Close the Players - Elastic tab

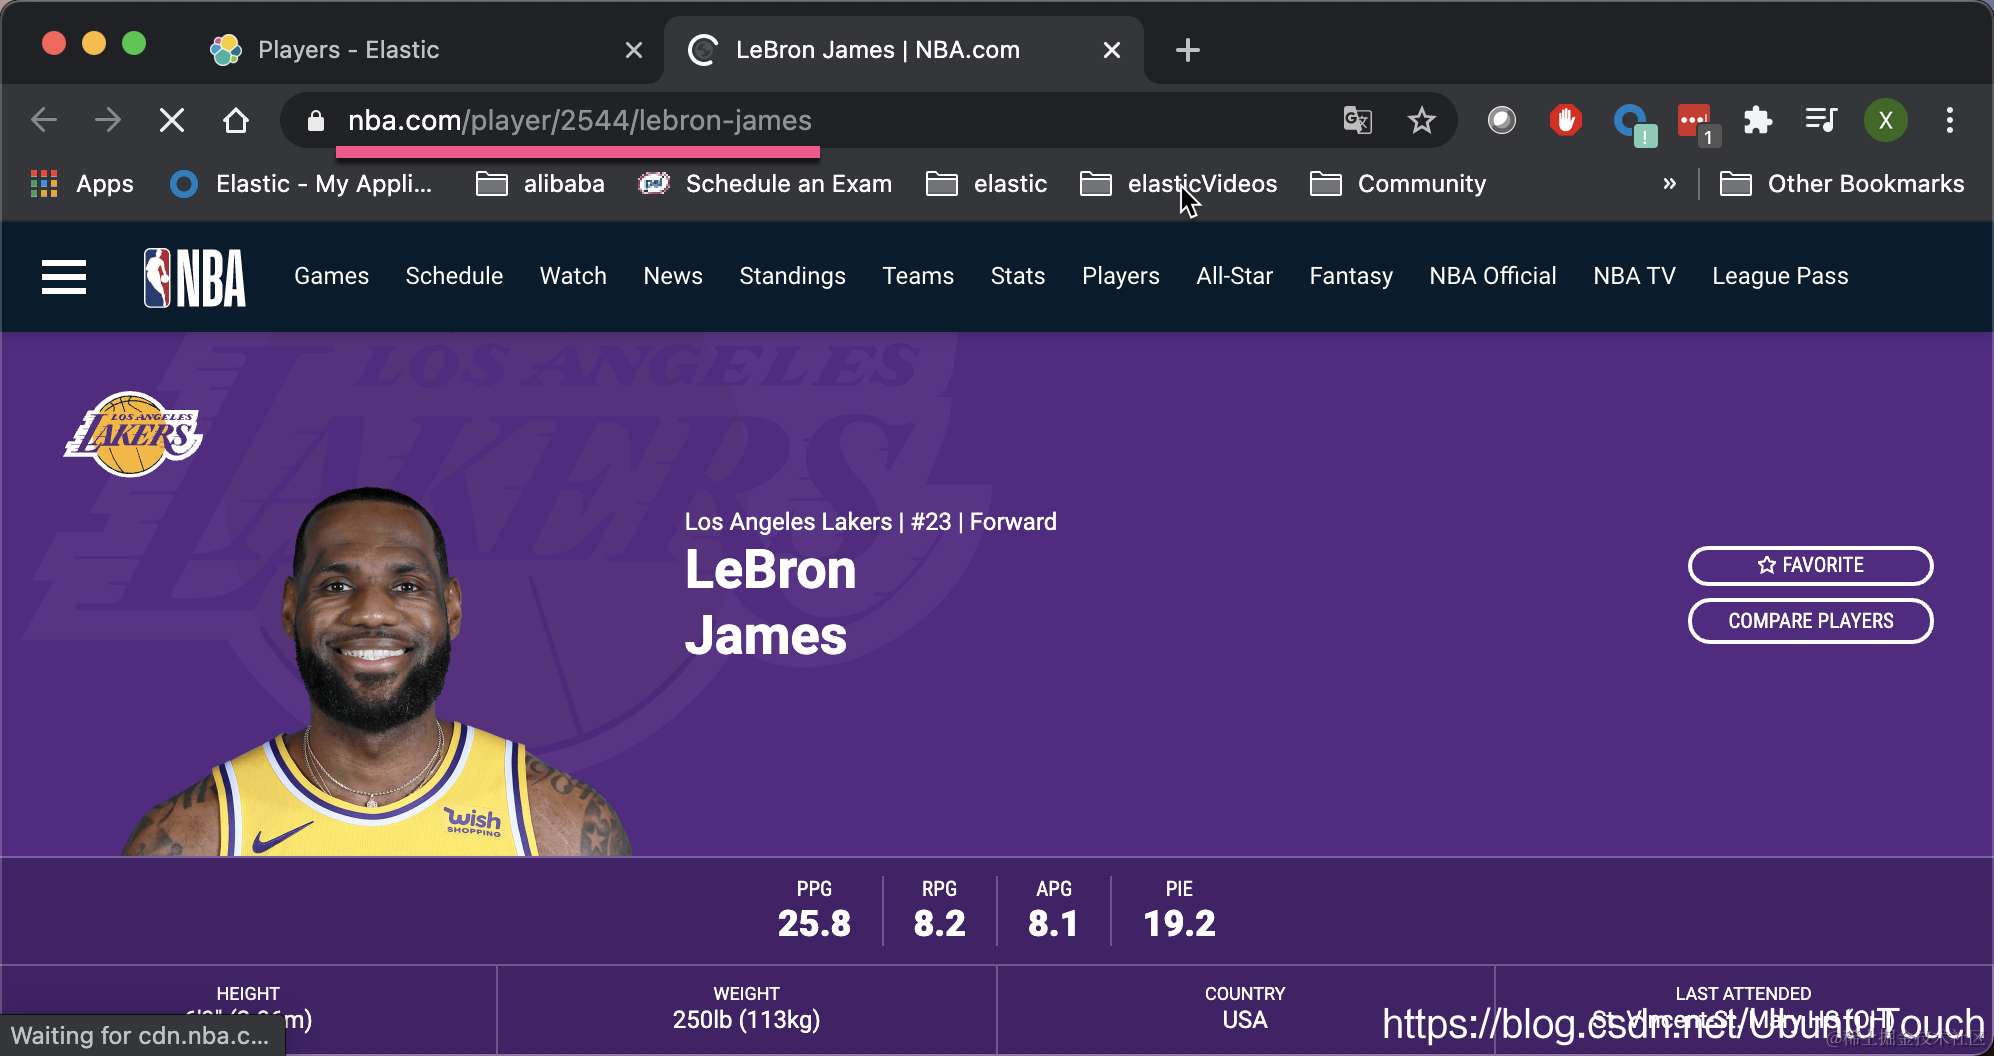[x=634, y=50]
